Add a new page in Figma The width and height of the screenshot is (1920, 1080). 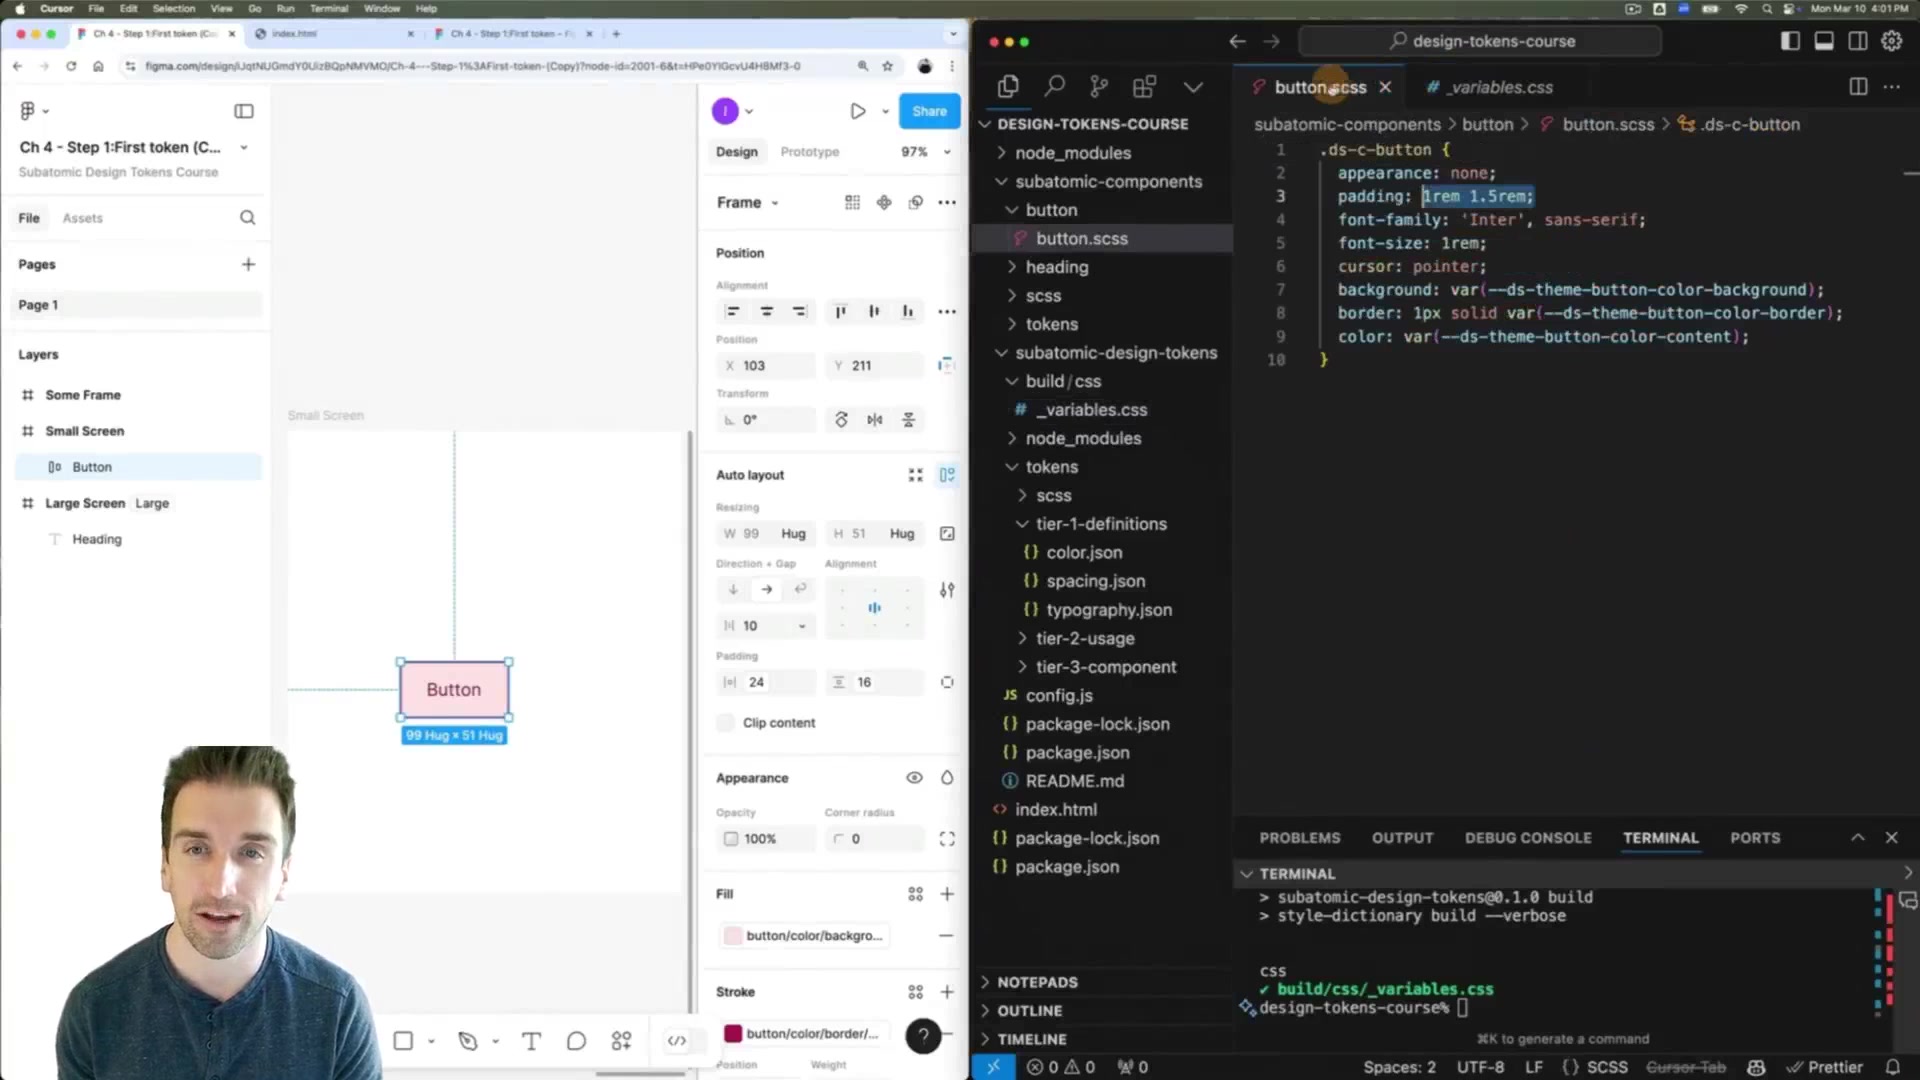248,264
